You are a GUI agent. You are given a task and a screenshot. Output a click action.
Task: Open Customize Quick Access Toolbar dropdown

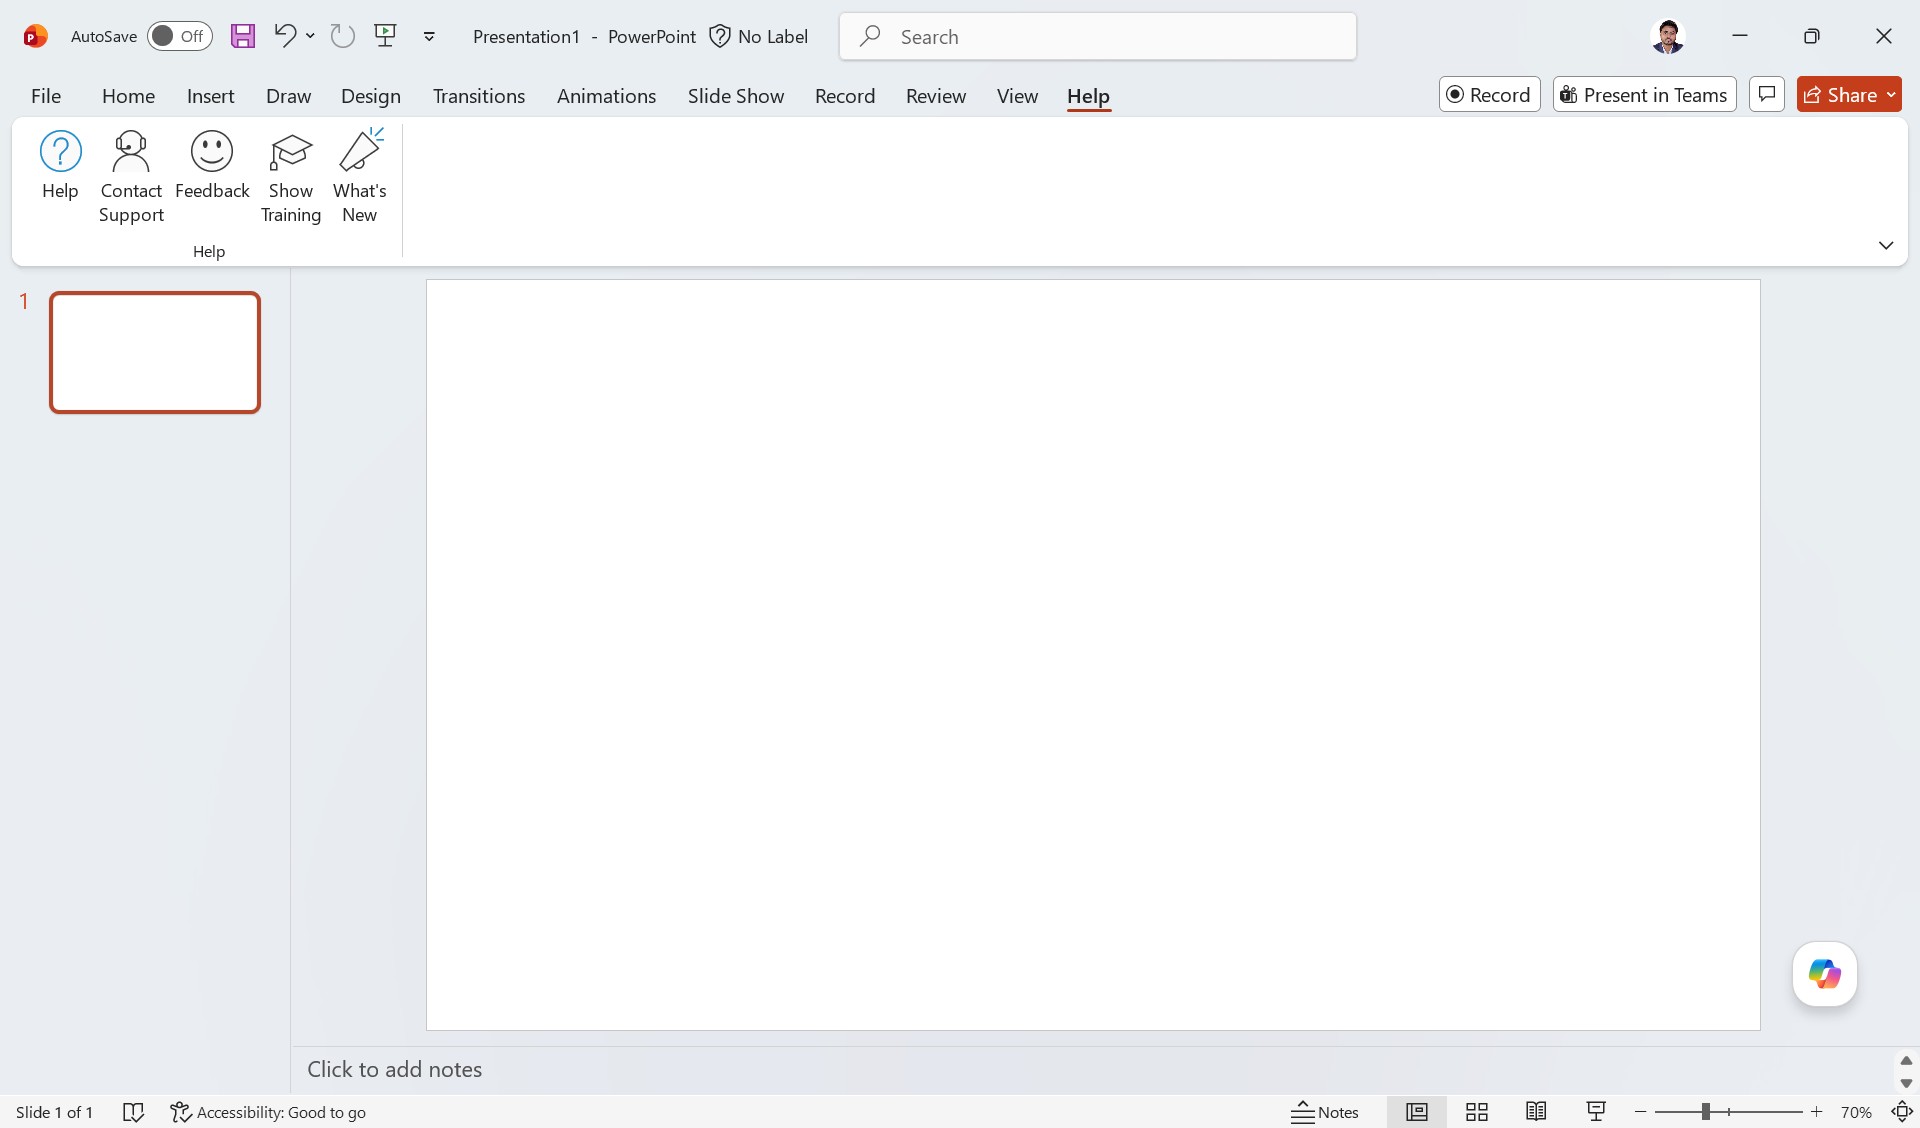429,36
